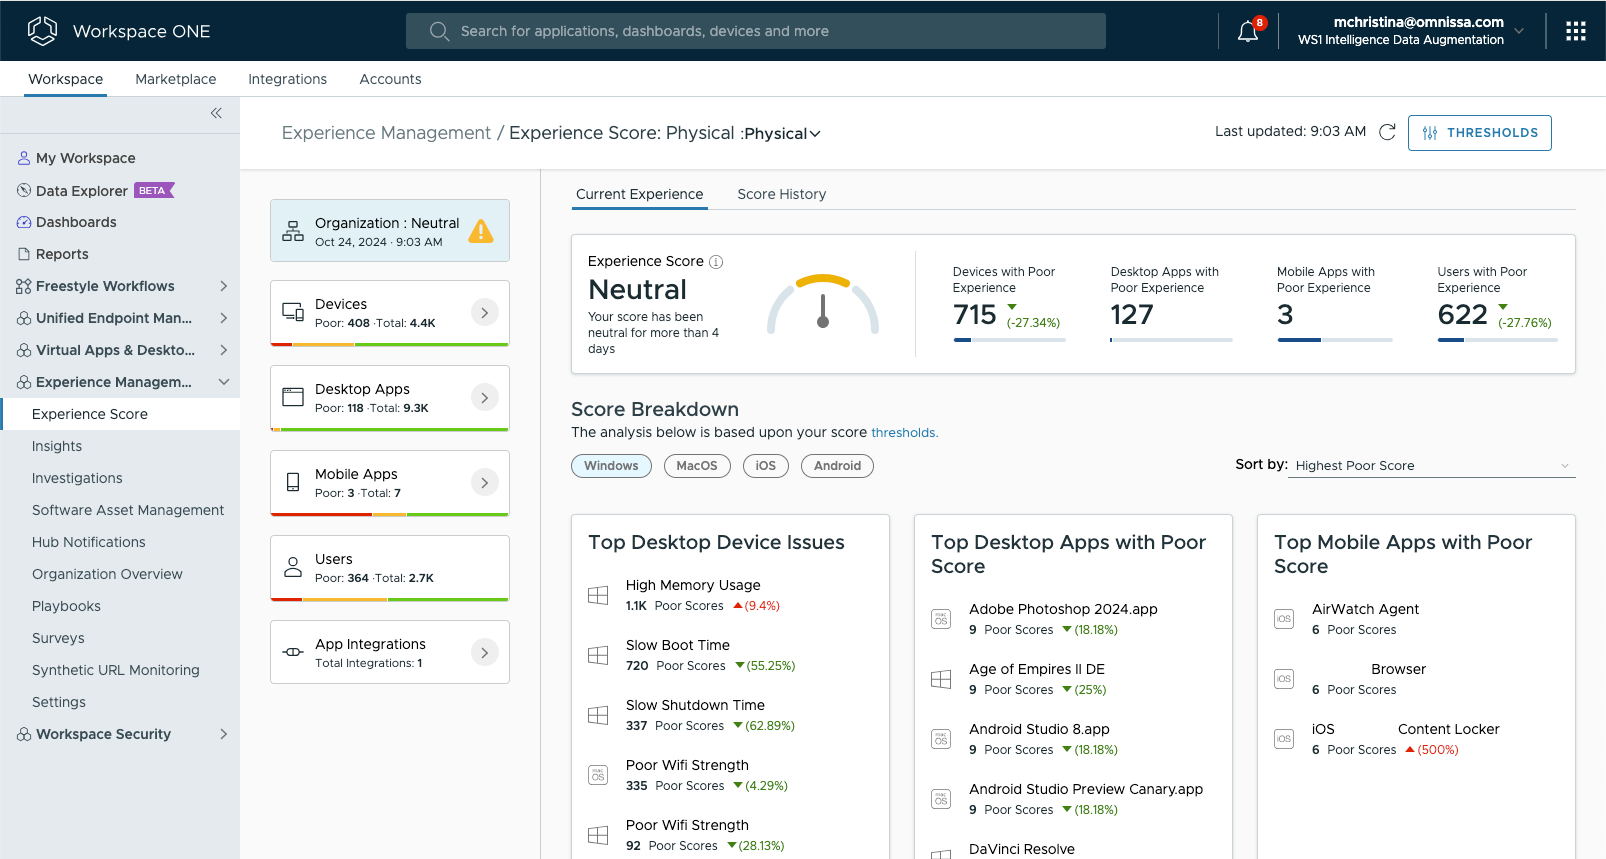
Task: Click the top search input field
Action: [755, 31]
